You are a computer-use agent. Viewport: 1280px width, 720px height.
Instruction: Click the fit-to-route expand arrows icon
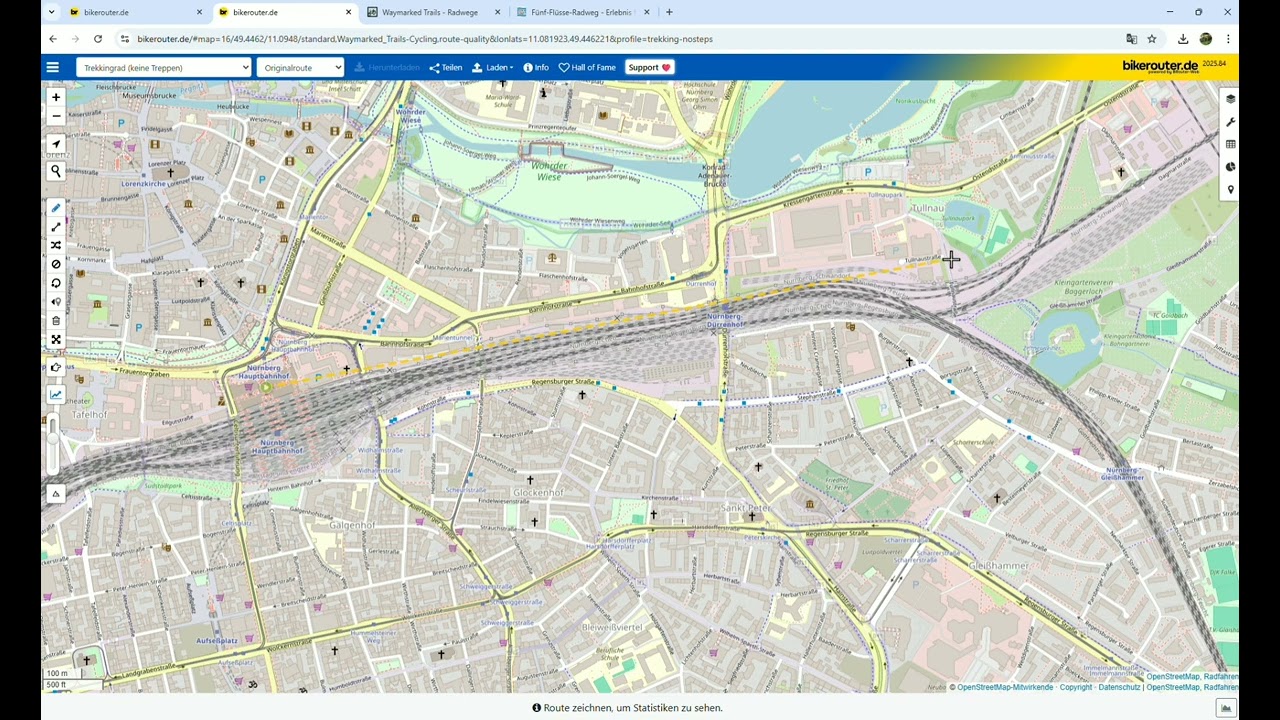pos(56,340)
